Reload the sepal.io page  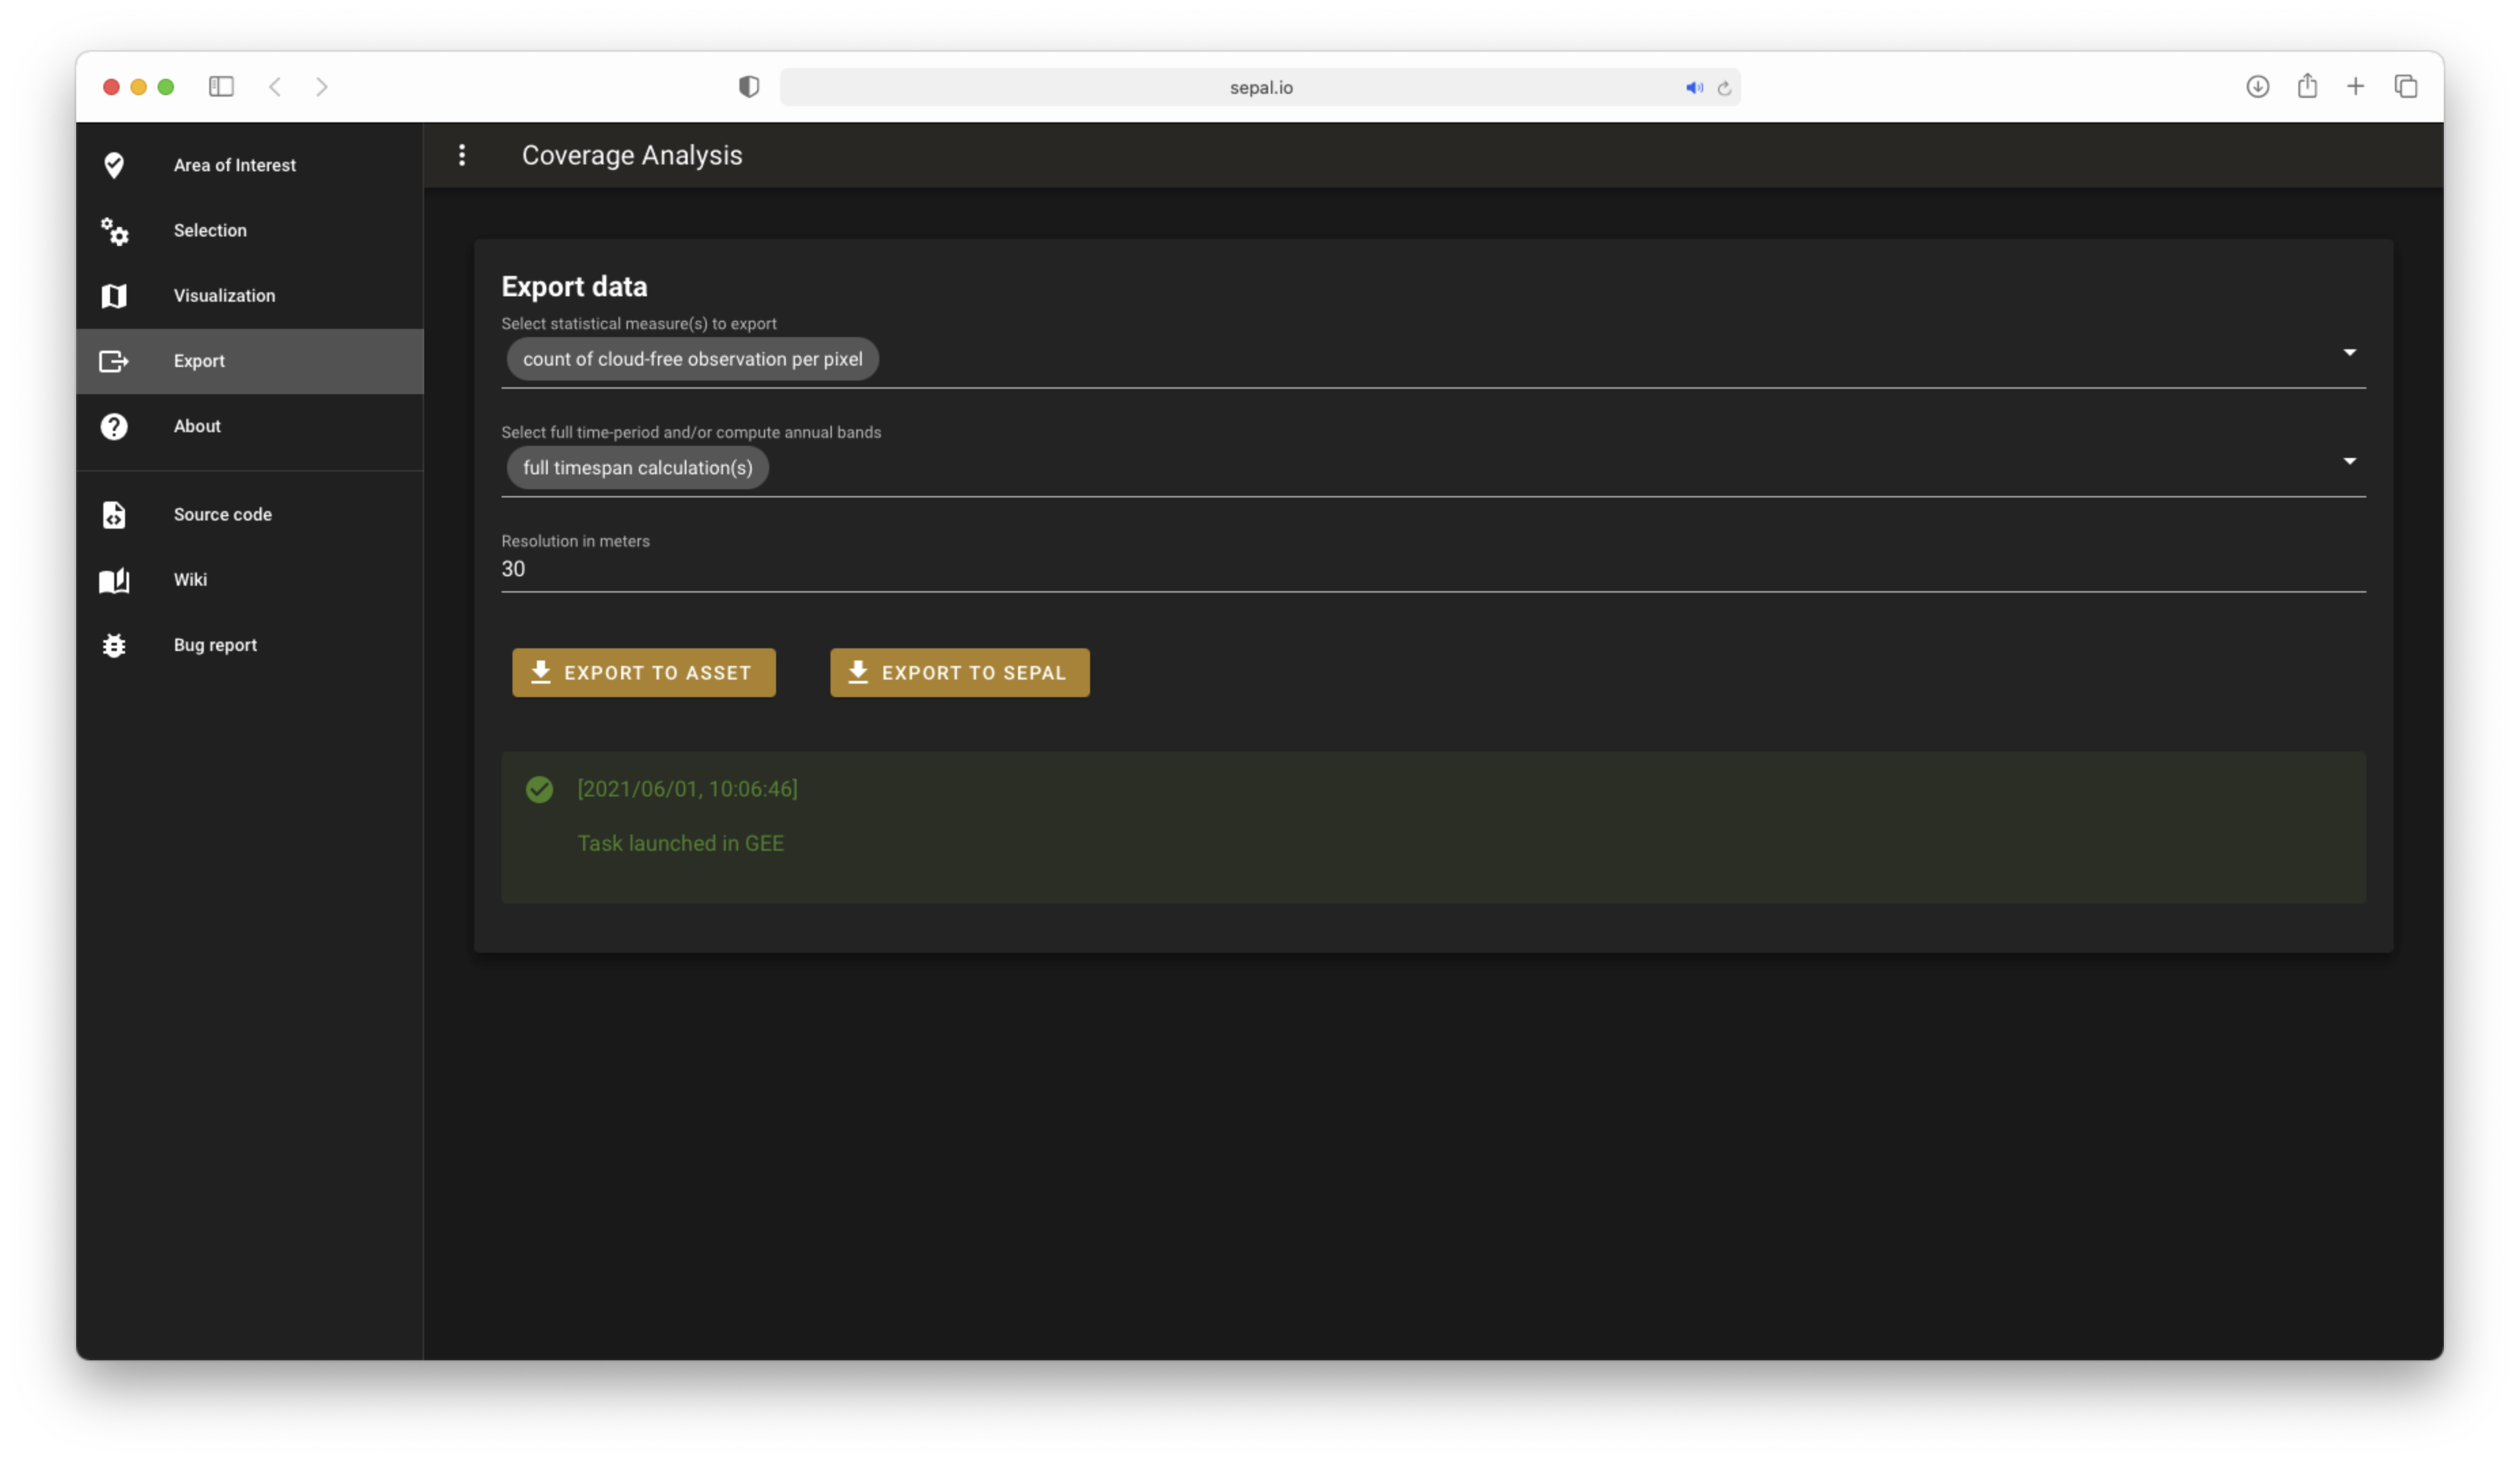coord(1724,88)
